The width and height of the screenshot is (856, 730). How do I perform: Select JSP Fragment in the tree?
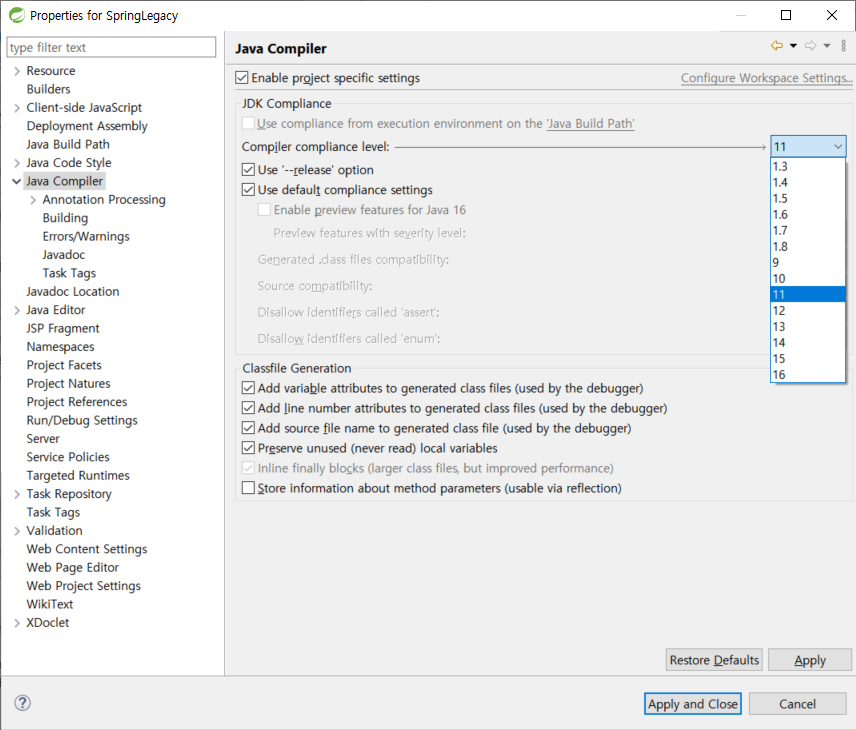[x=63, y=328]
